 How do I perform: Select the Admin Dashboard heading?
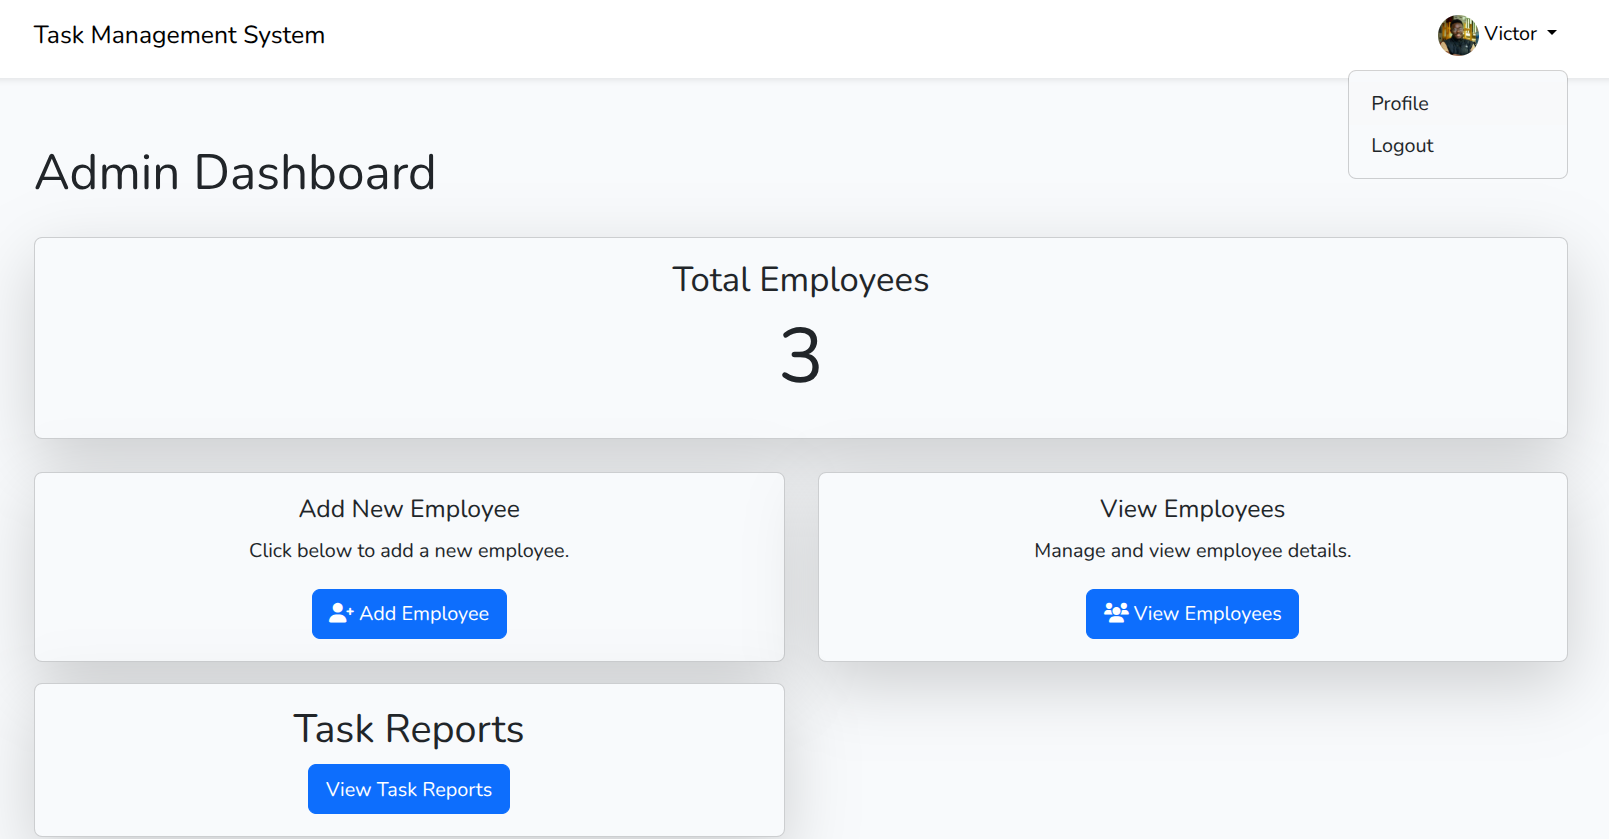[235, 172]
